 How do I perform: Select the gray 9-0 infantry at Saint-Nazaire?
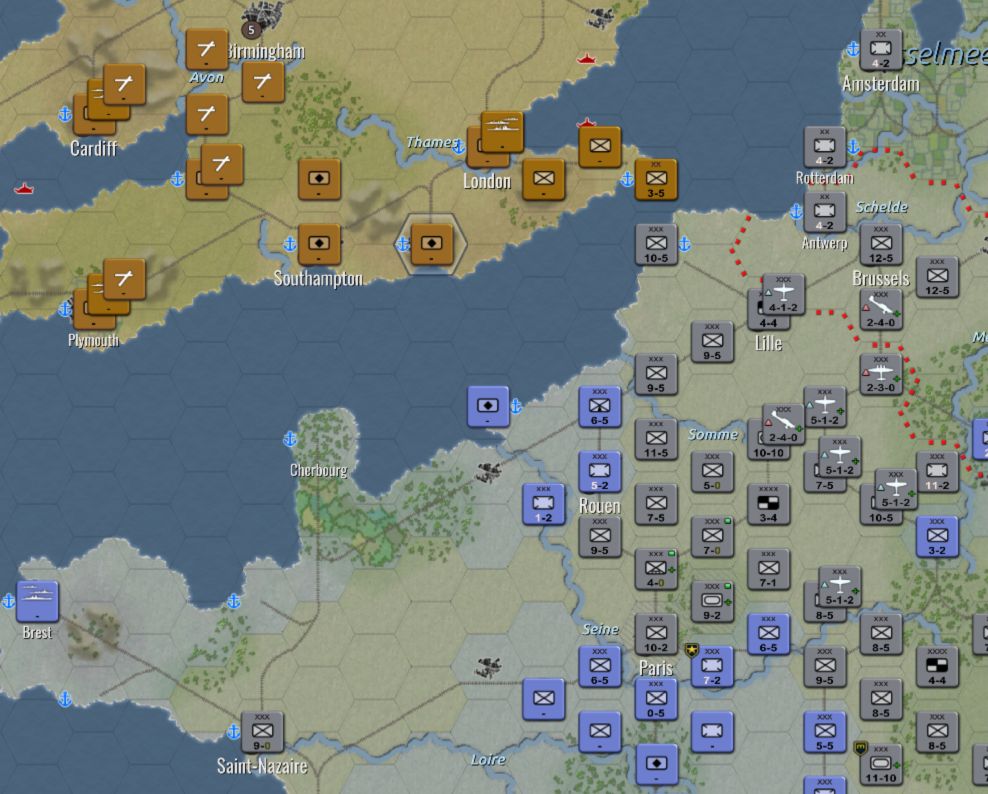point(262,732)
